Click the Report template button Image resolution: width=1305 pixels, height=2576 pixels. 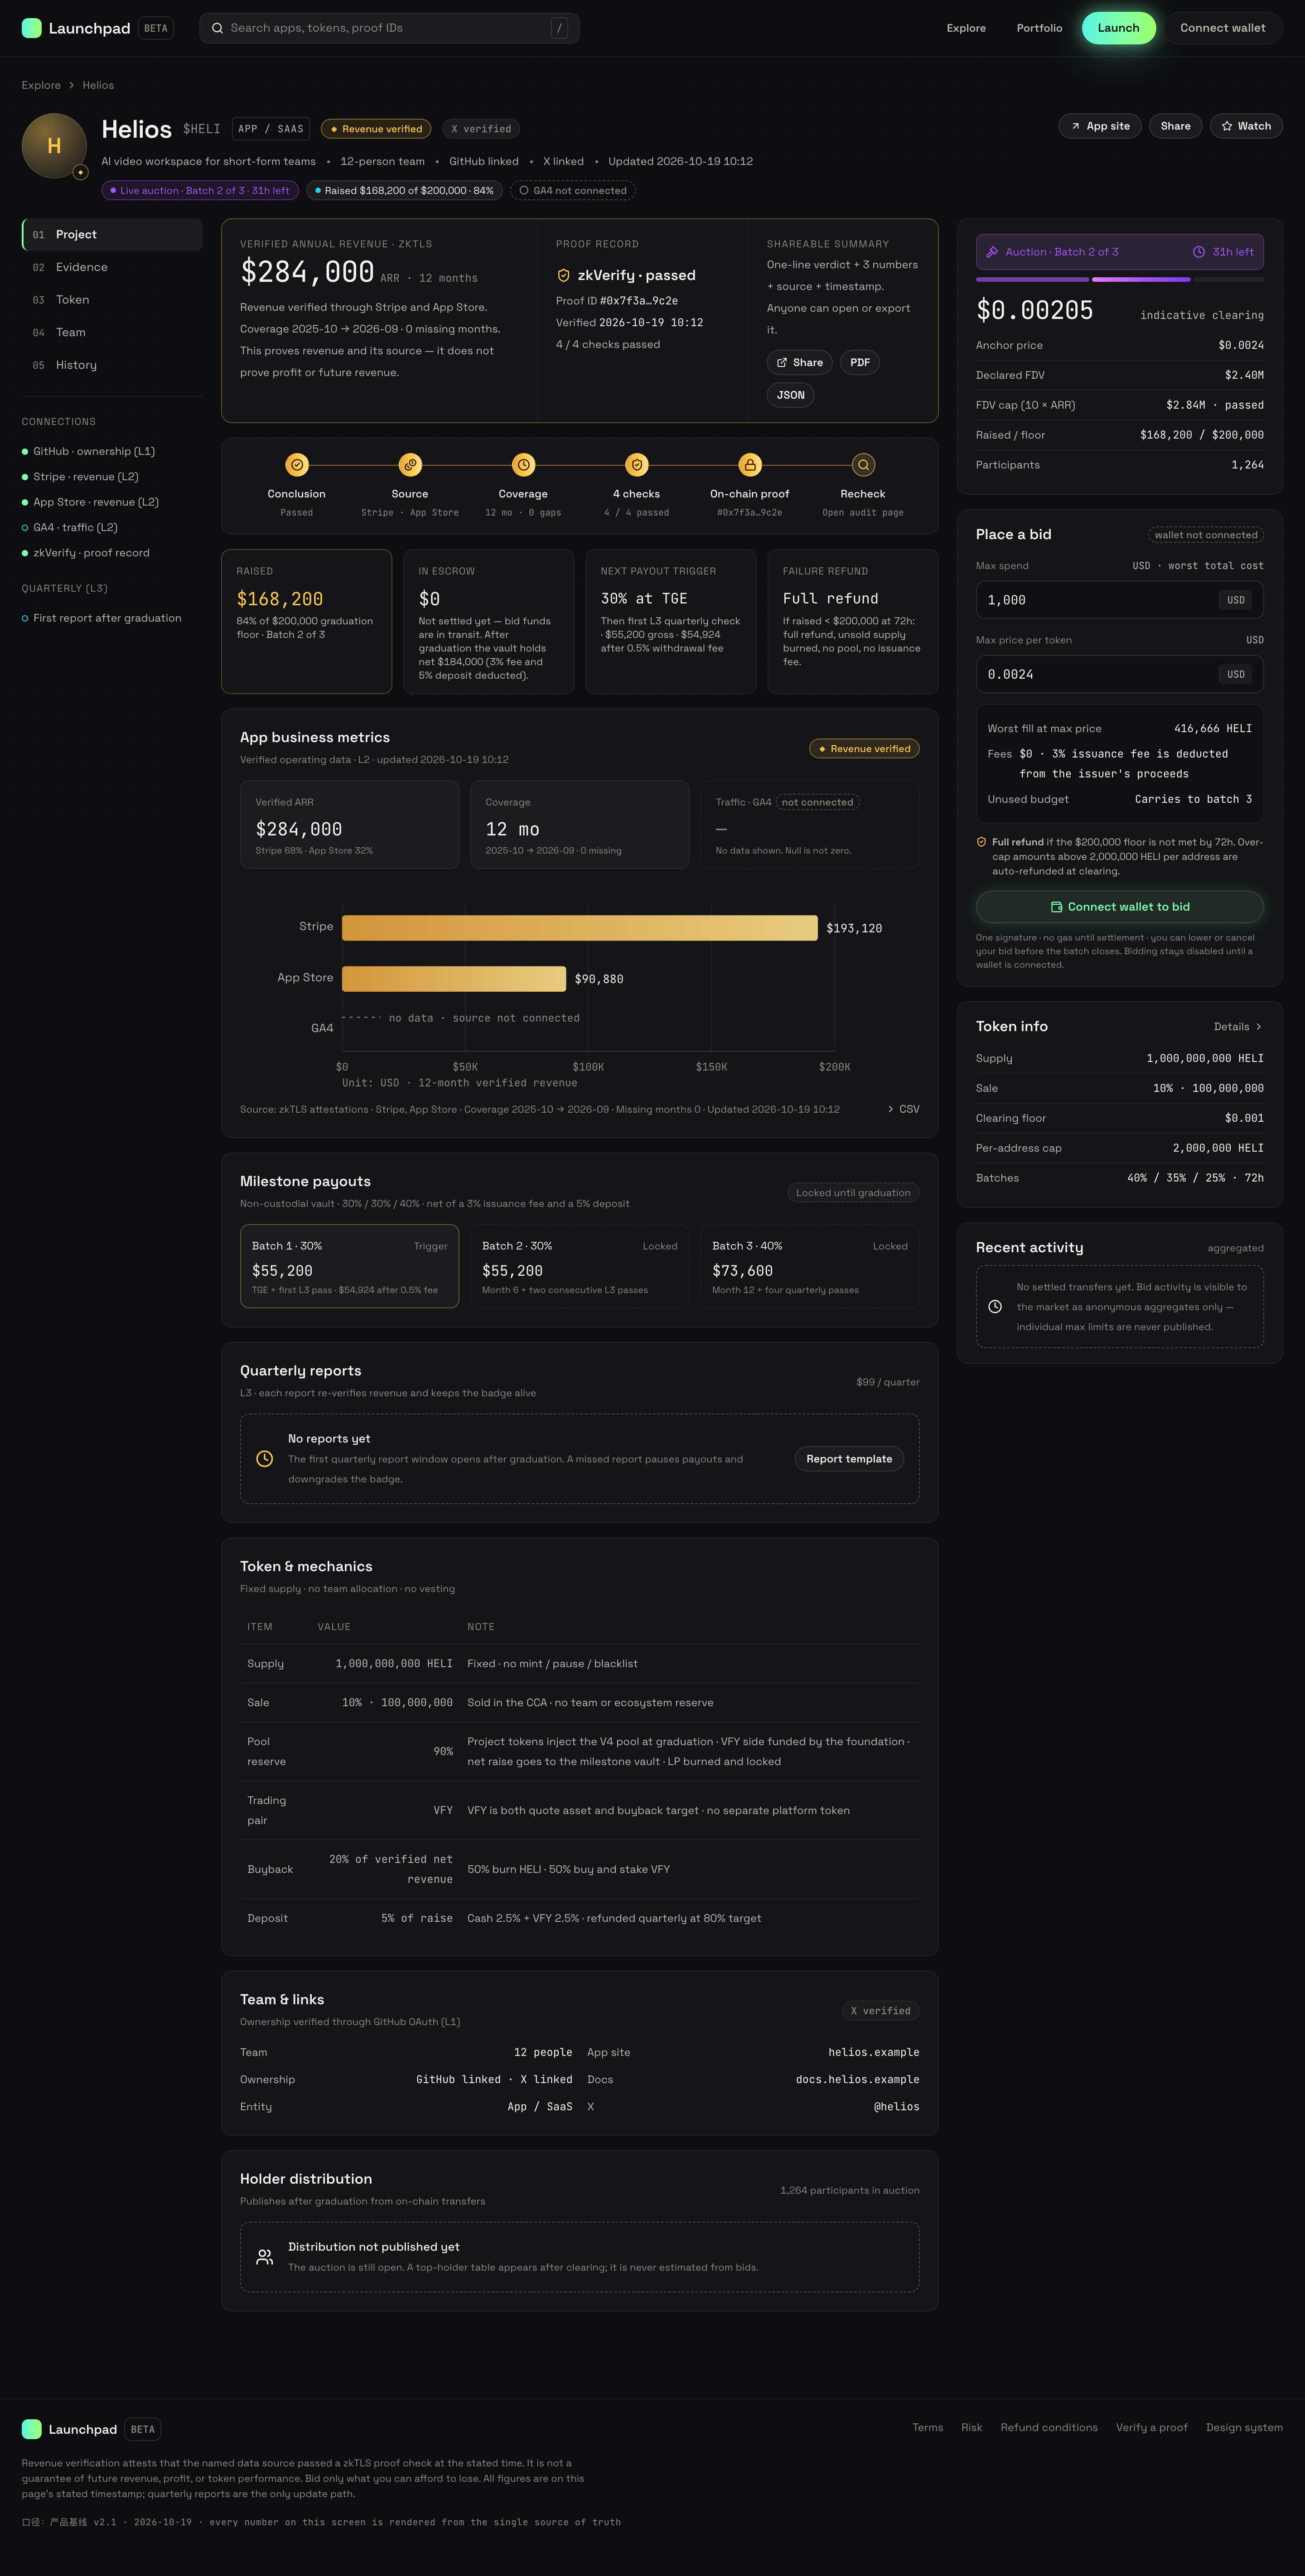tap(849, 1459)
